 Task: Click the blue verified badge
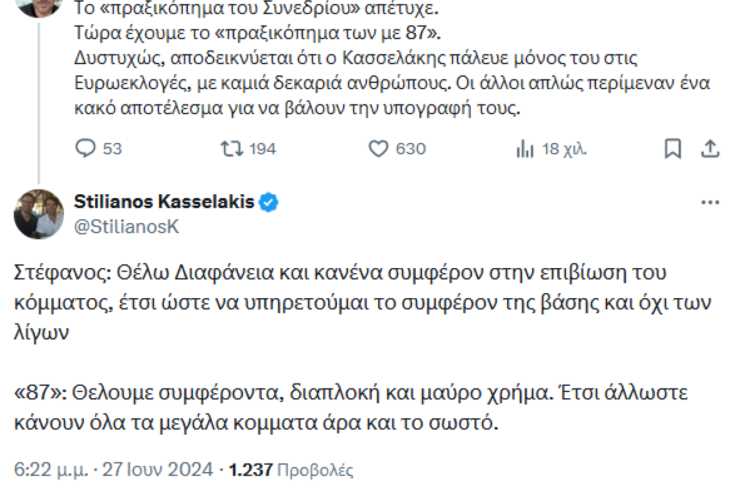click(x=269, y=203)
